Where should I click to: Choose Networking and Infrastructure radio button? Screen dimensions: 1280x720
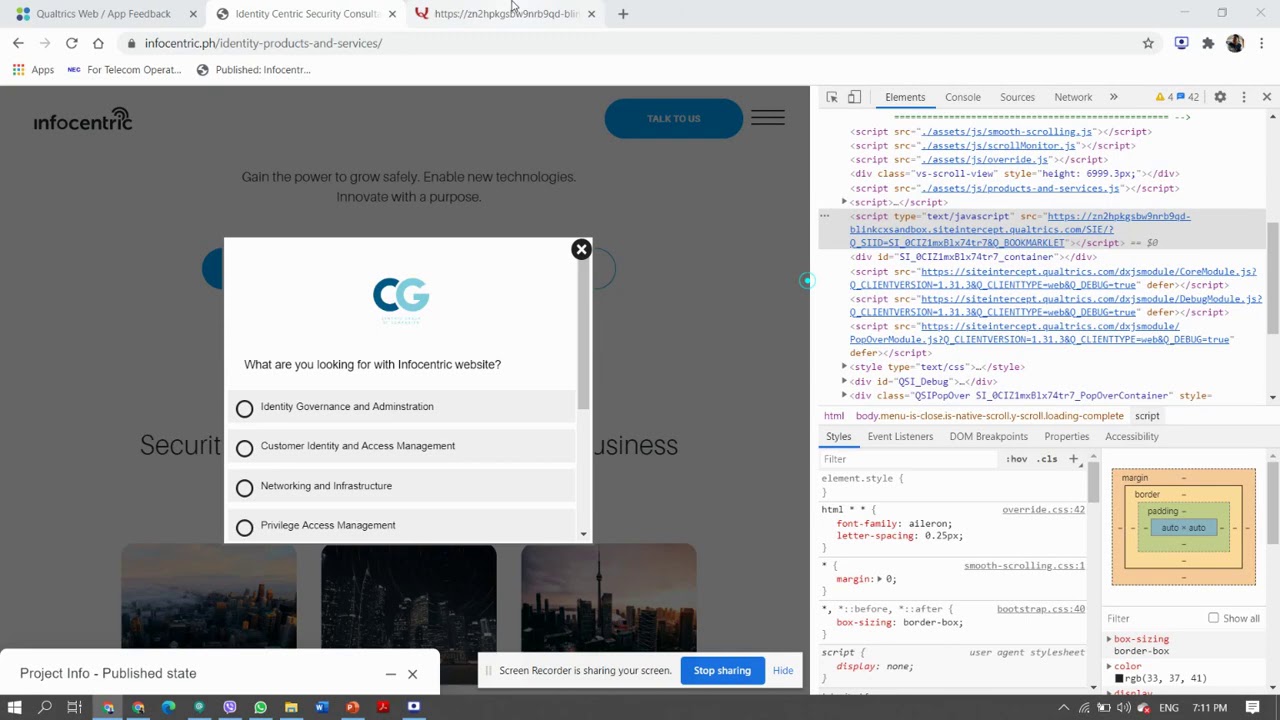tap(245, 488)
